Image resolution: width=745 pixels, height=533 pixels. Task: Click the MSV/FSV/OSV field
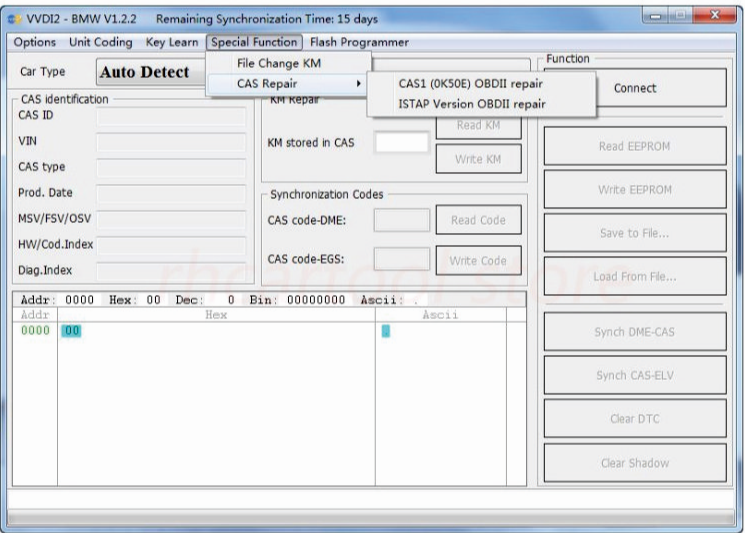pos(172,219)
